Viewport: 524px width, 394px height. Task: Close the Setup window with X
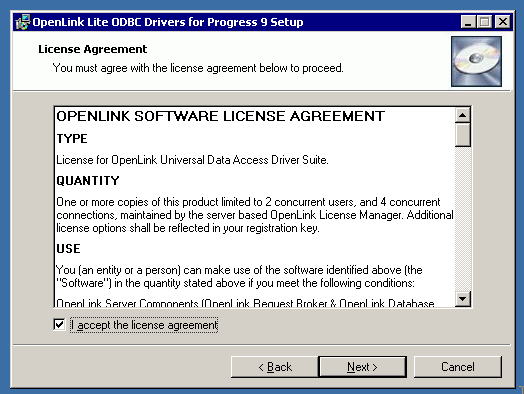(503, 22)
